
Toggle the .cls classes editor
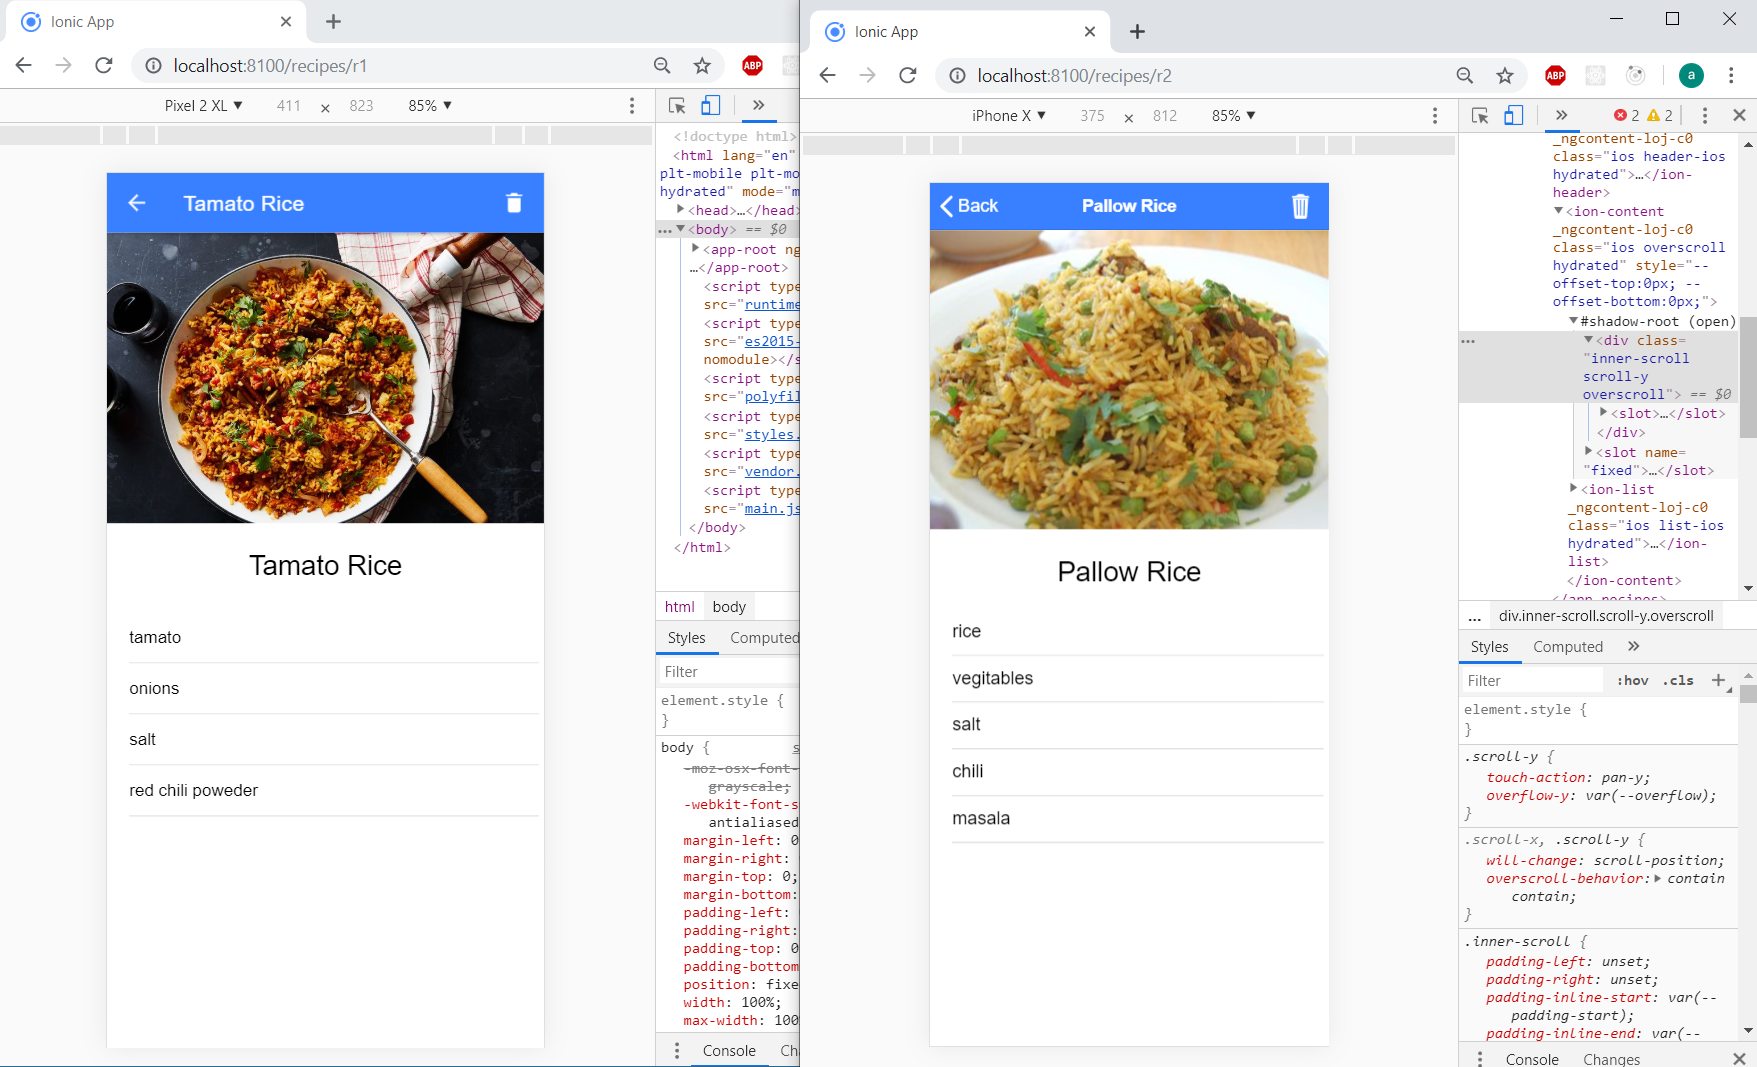tap(1678, 680)
